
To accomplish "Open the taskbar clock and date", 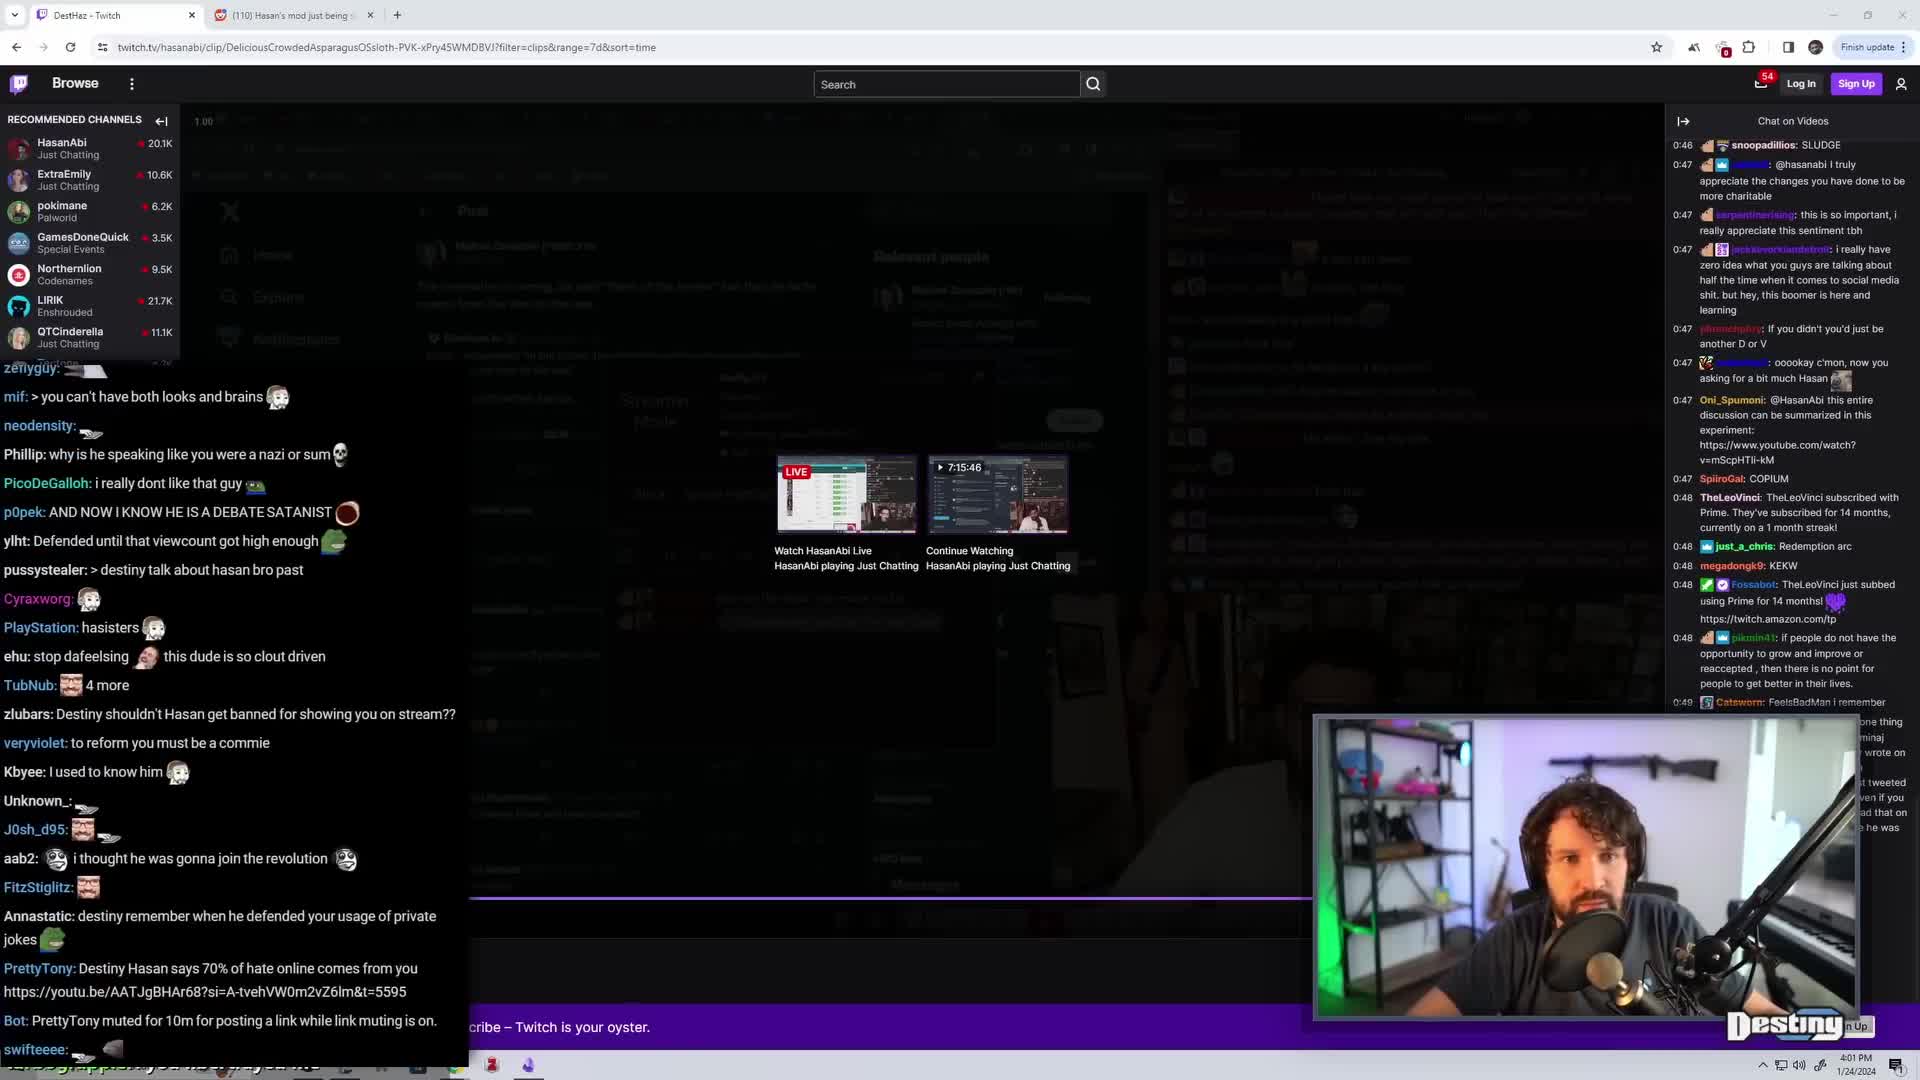I will tap(1855, 1065).
